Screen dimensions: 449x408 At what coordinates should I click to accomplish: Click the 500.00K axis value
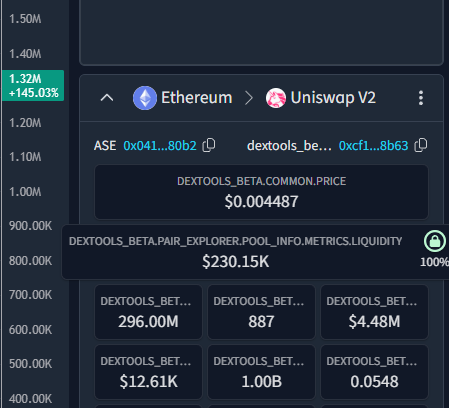point(30,364)
